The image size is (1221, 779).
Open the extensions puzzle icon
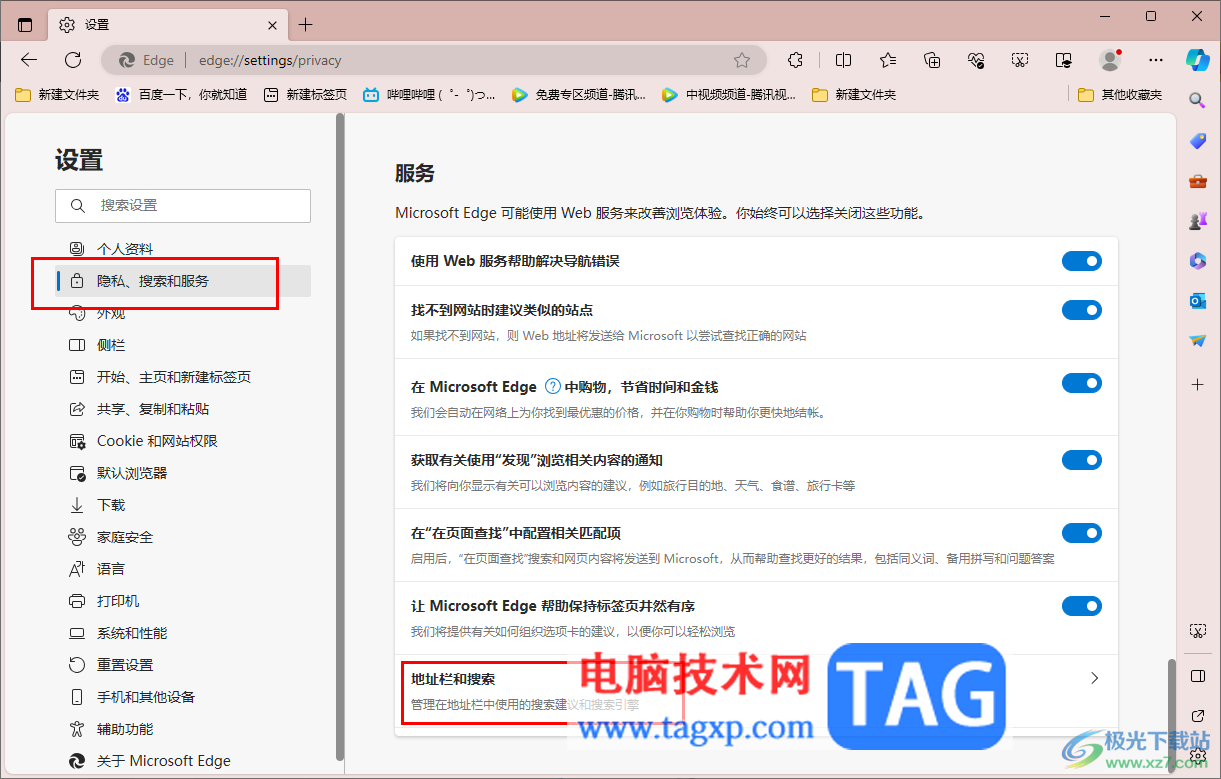click(796, 60)
